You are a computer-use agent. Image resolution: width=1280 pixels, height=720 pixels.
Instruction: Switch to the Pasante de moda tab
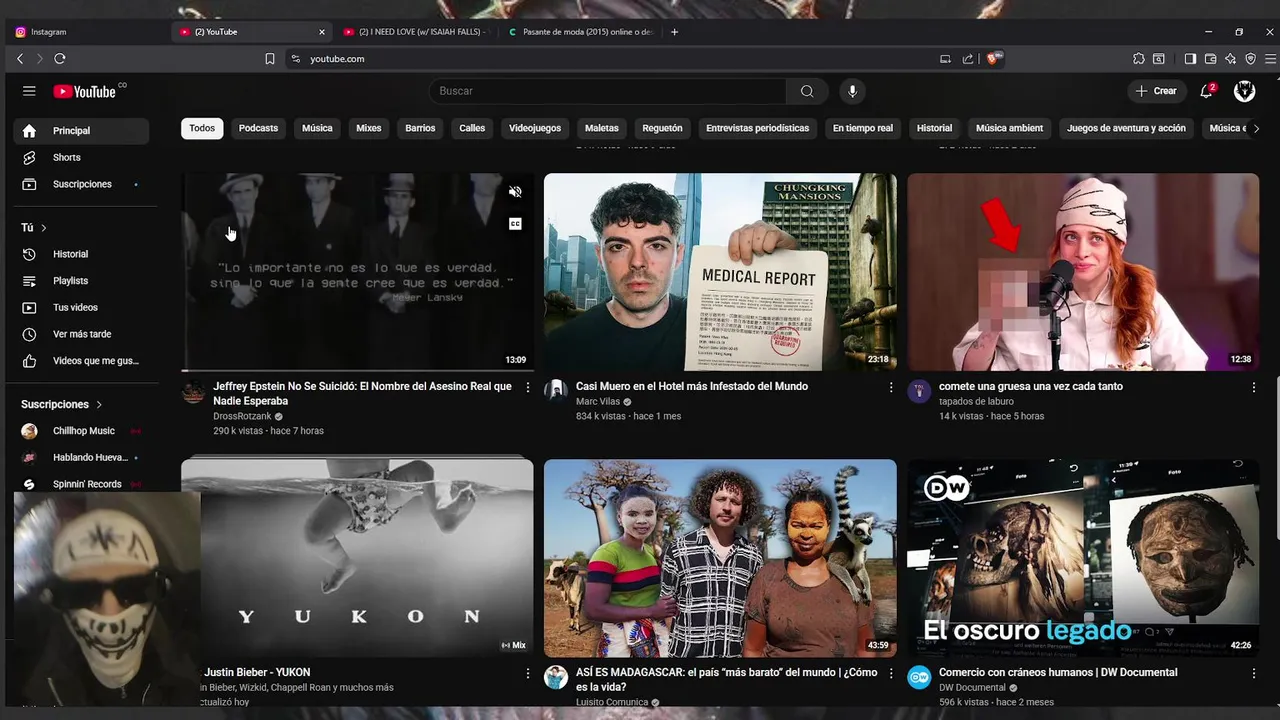(580, 32)
